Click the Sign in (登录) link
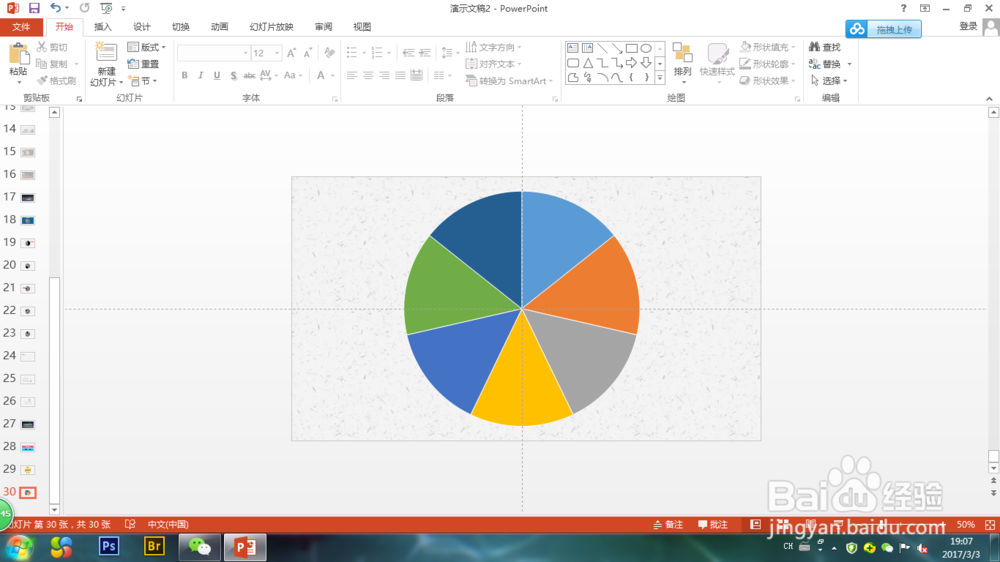The image size is (1000, 562). click(968, 26)
